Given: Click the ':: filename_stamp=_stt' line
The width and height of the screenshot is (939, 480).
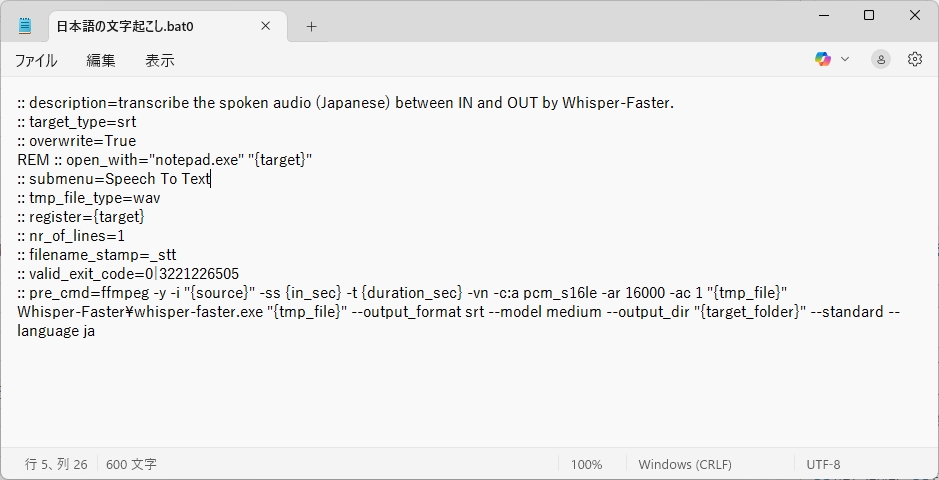Looking at the screenshot, I should point(96,255).
